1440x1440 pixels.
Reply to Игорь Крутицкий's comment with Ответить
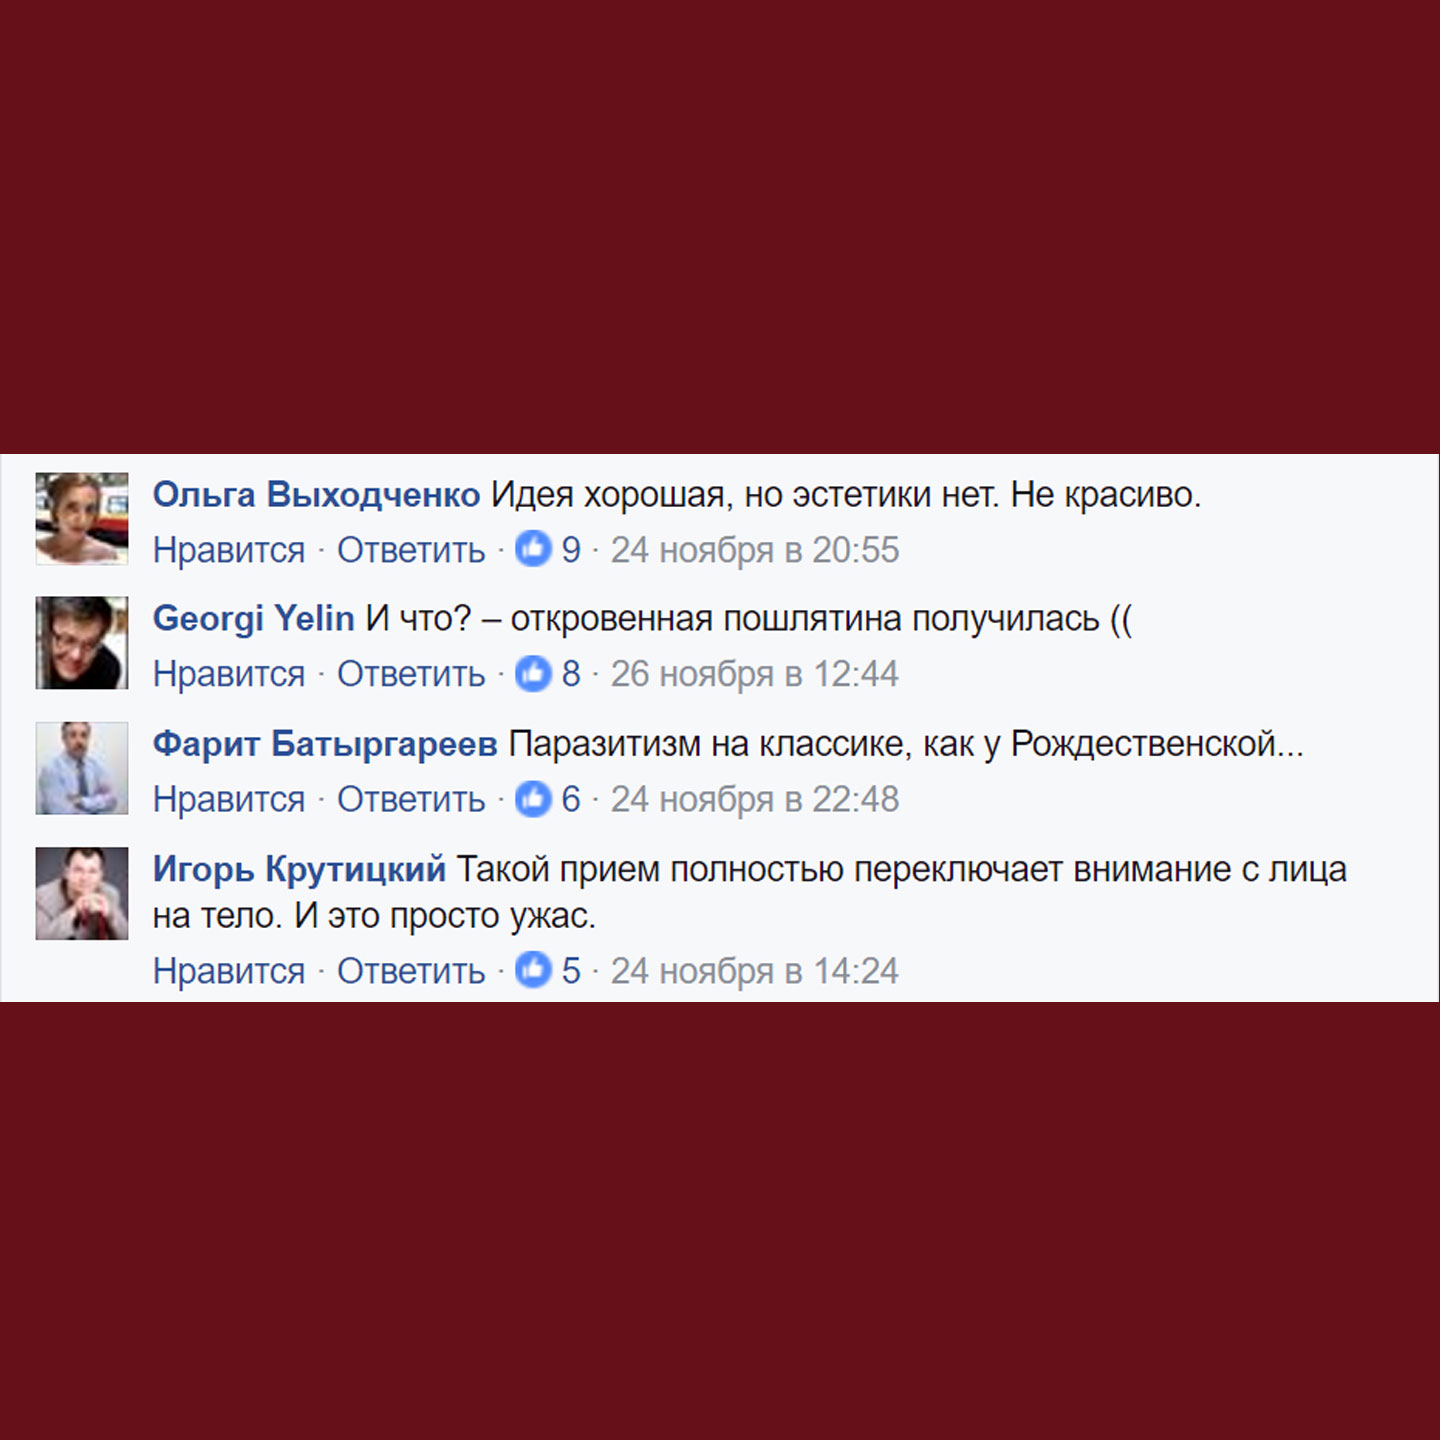coord(411,971)
